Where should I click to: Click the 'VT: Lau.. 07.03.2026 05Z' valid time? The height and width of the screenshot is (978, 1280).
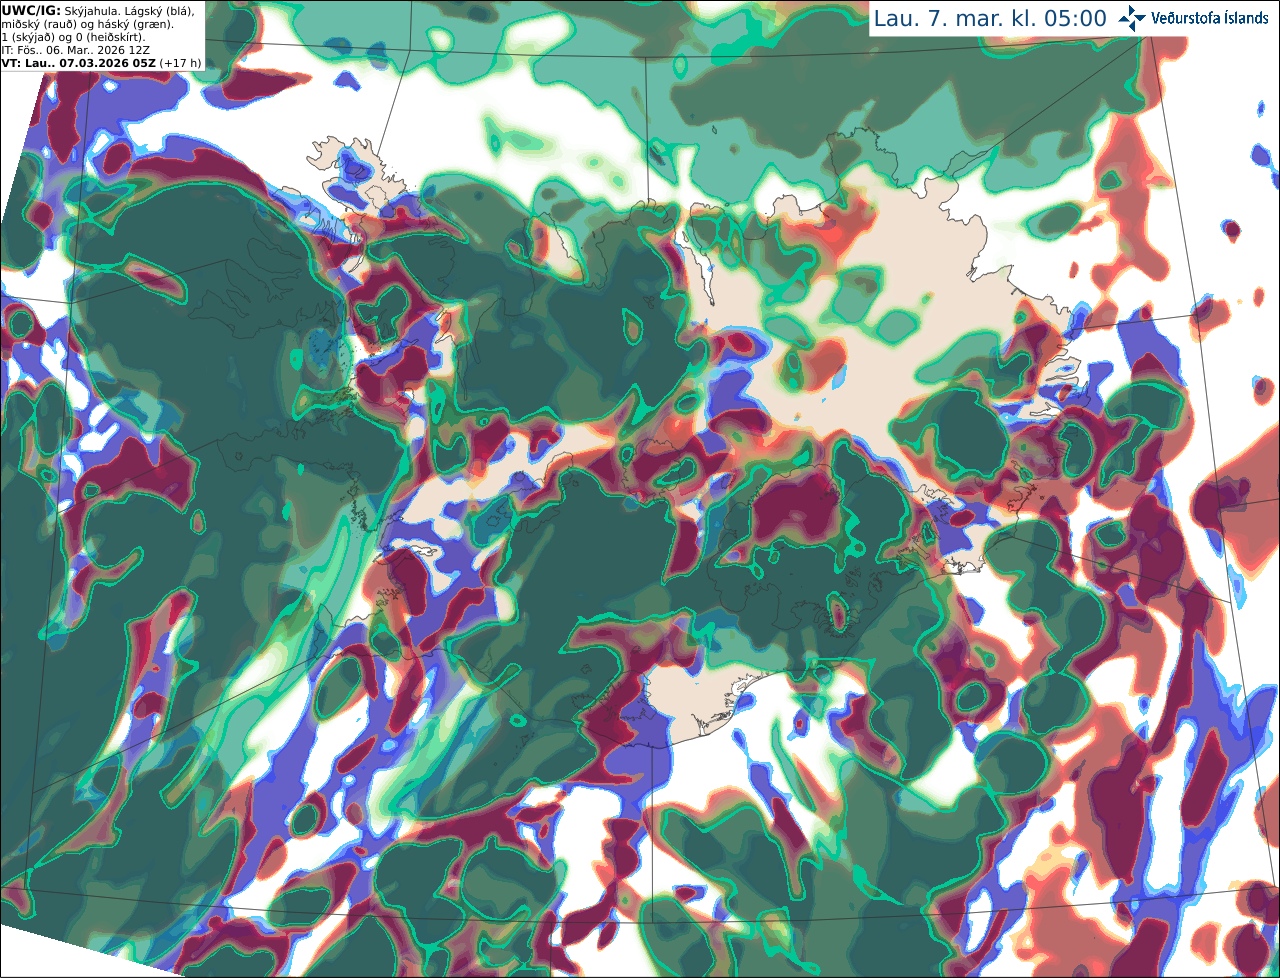78,63
